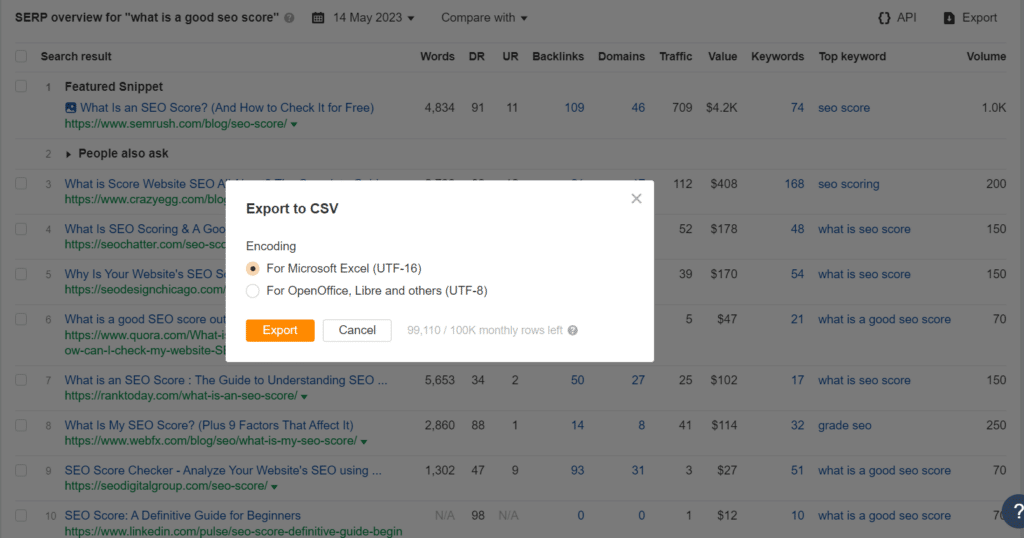The image size is (1024, 538).
Task: Sort by the Words column header
Action: 437,56
